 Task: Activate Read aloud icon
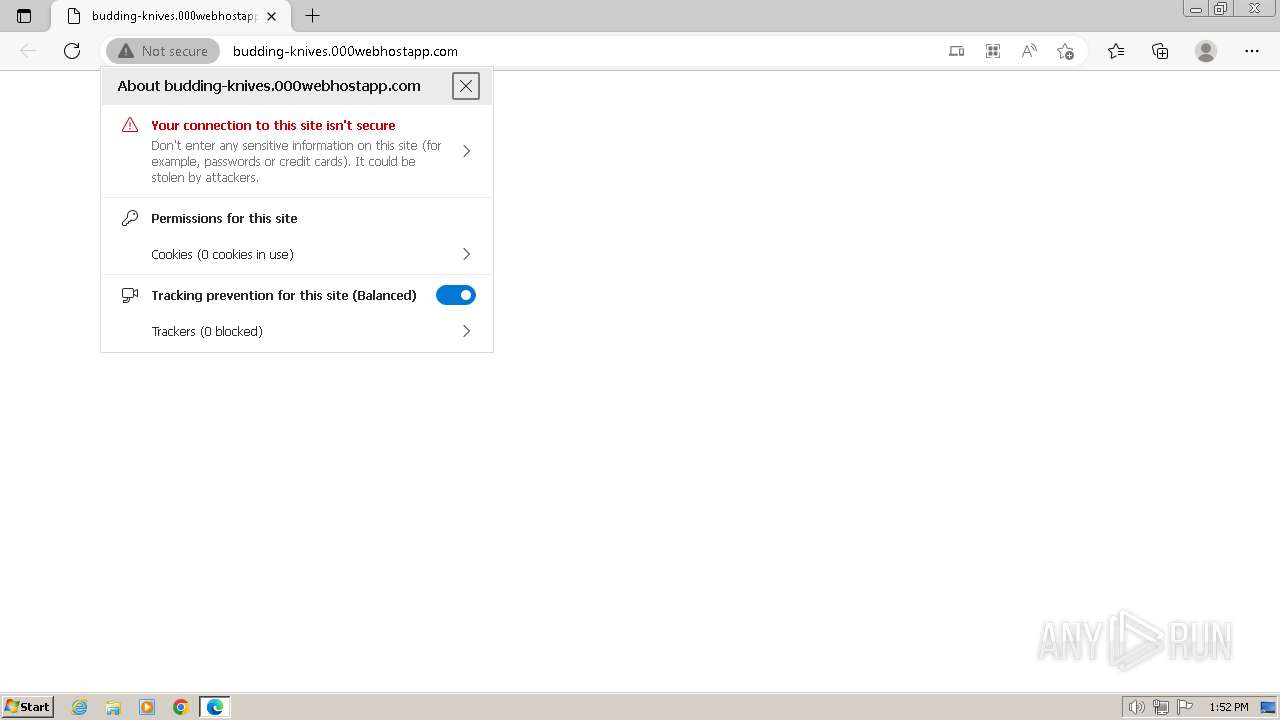(1029, 51)
